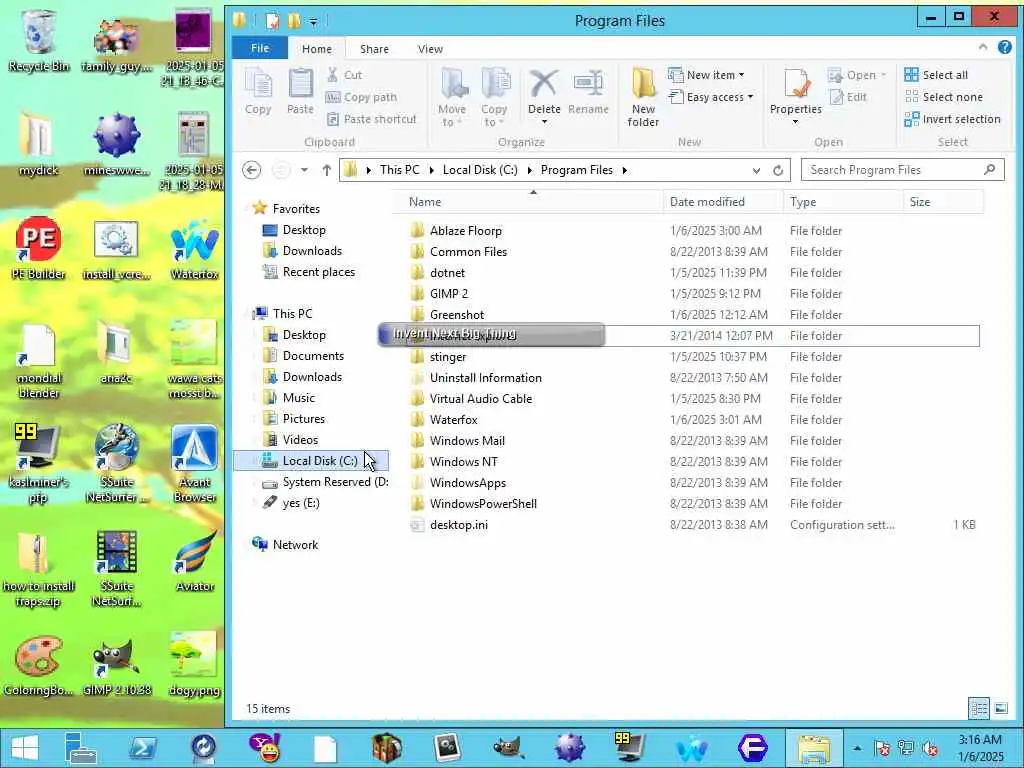This screenshot has width=1024, height=768.
Task: Select Documents under This PC
Action: pyautogui.click(x=313, y=355)
